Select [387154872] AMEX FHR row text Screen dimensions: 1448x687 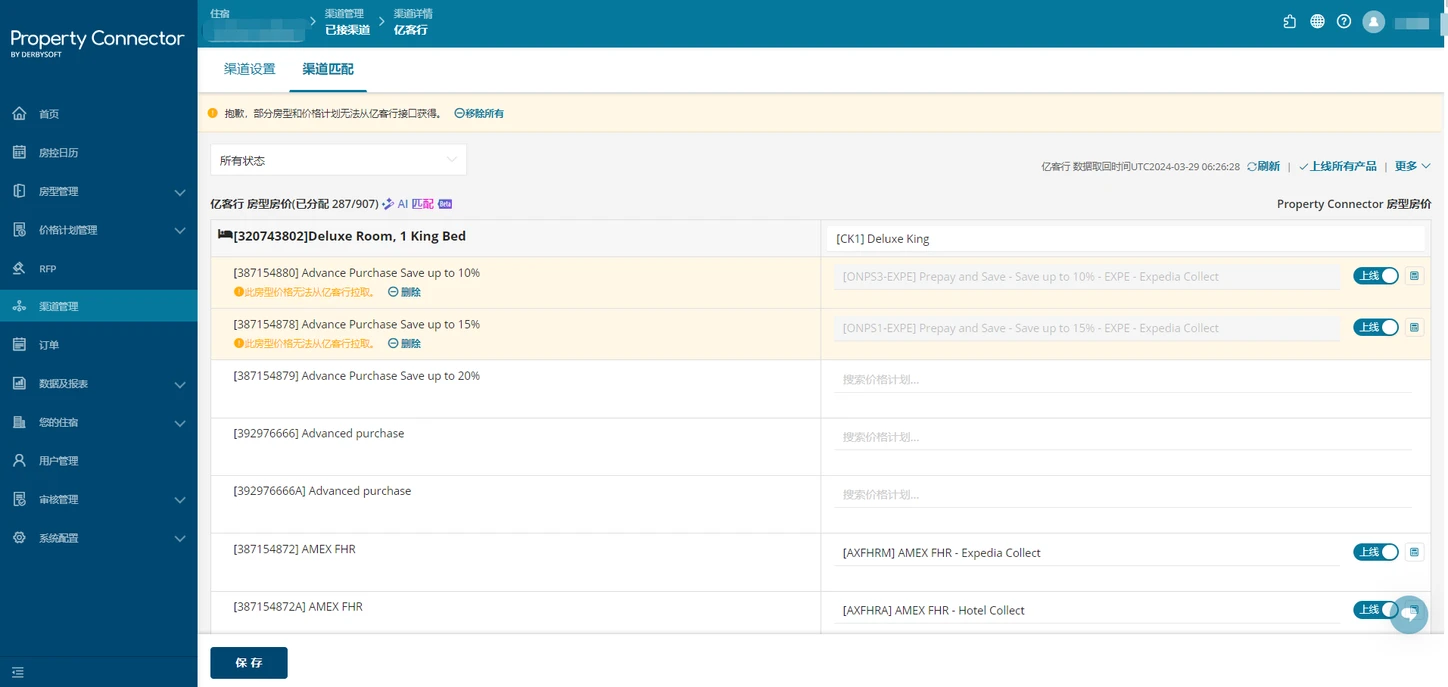tap(294, 549)
